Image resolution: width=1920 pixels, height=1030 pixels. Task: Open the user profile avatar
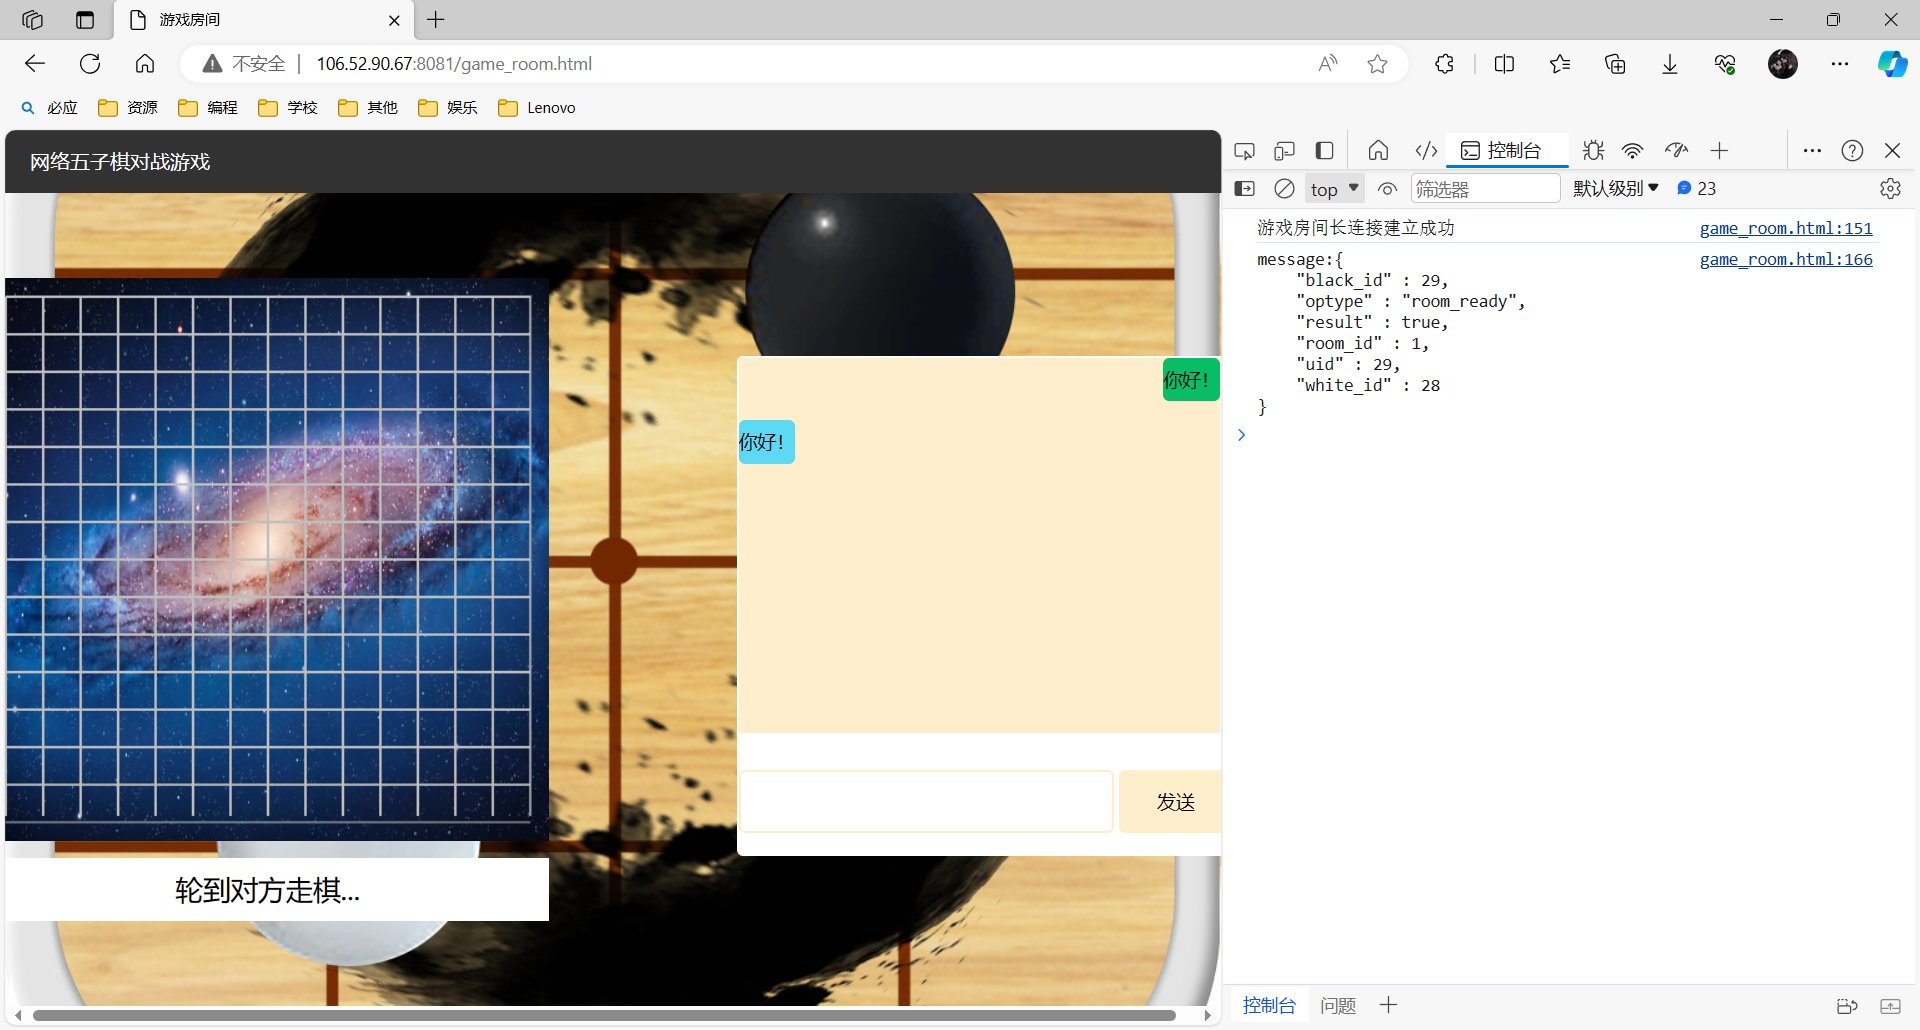(x=1783, y=64)
